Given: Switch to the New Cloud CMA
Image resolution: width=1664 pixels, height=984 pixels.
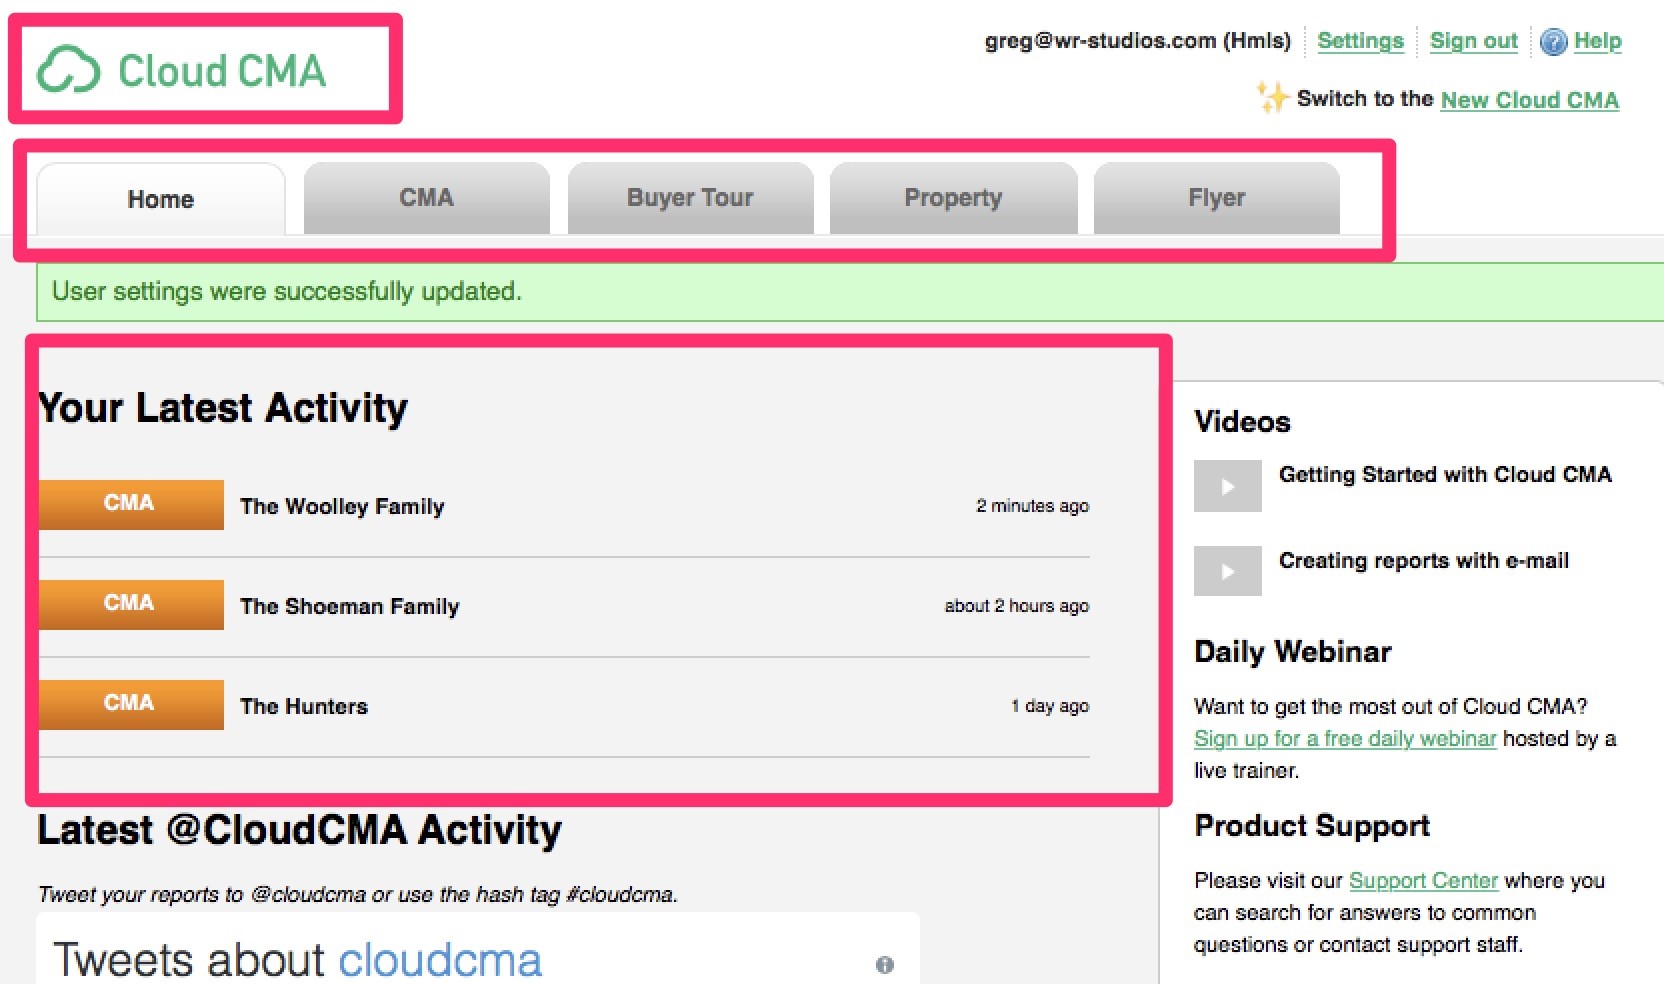Looking at the screenshot, I should click(x=1529, y=100).
